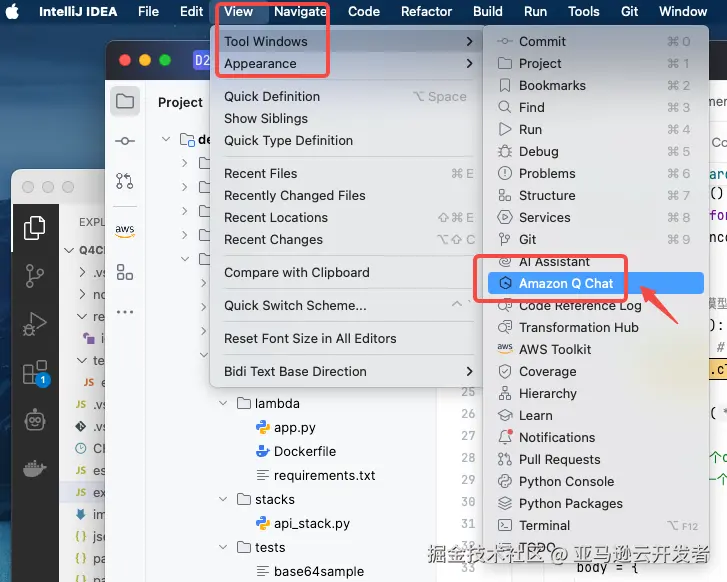The height and width of the screenshot is (582, 727).
Task: Click the Explorer files icon in VS Code window
Action: click(35, 228)
